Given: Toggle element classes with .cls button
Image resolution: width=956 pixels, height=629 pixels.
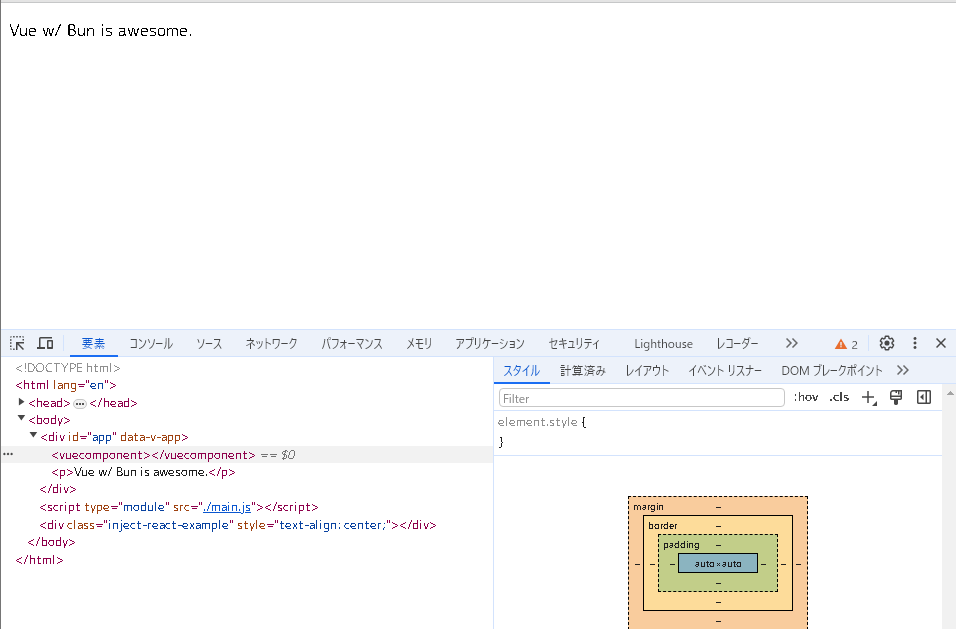Looking at the screenshot, I should [838, 397].
